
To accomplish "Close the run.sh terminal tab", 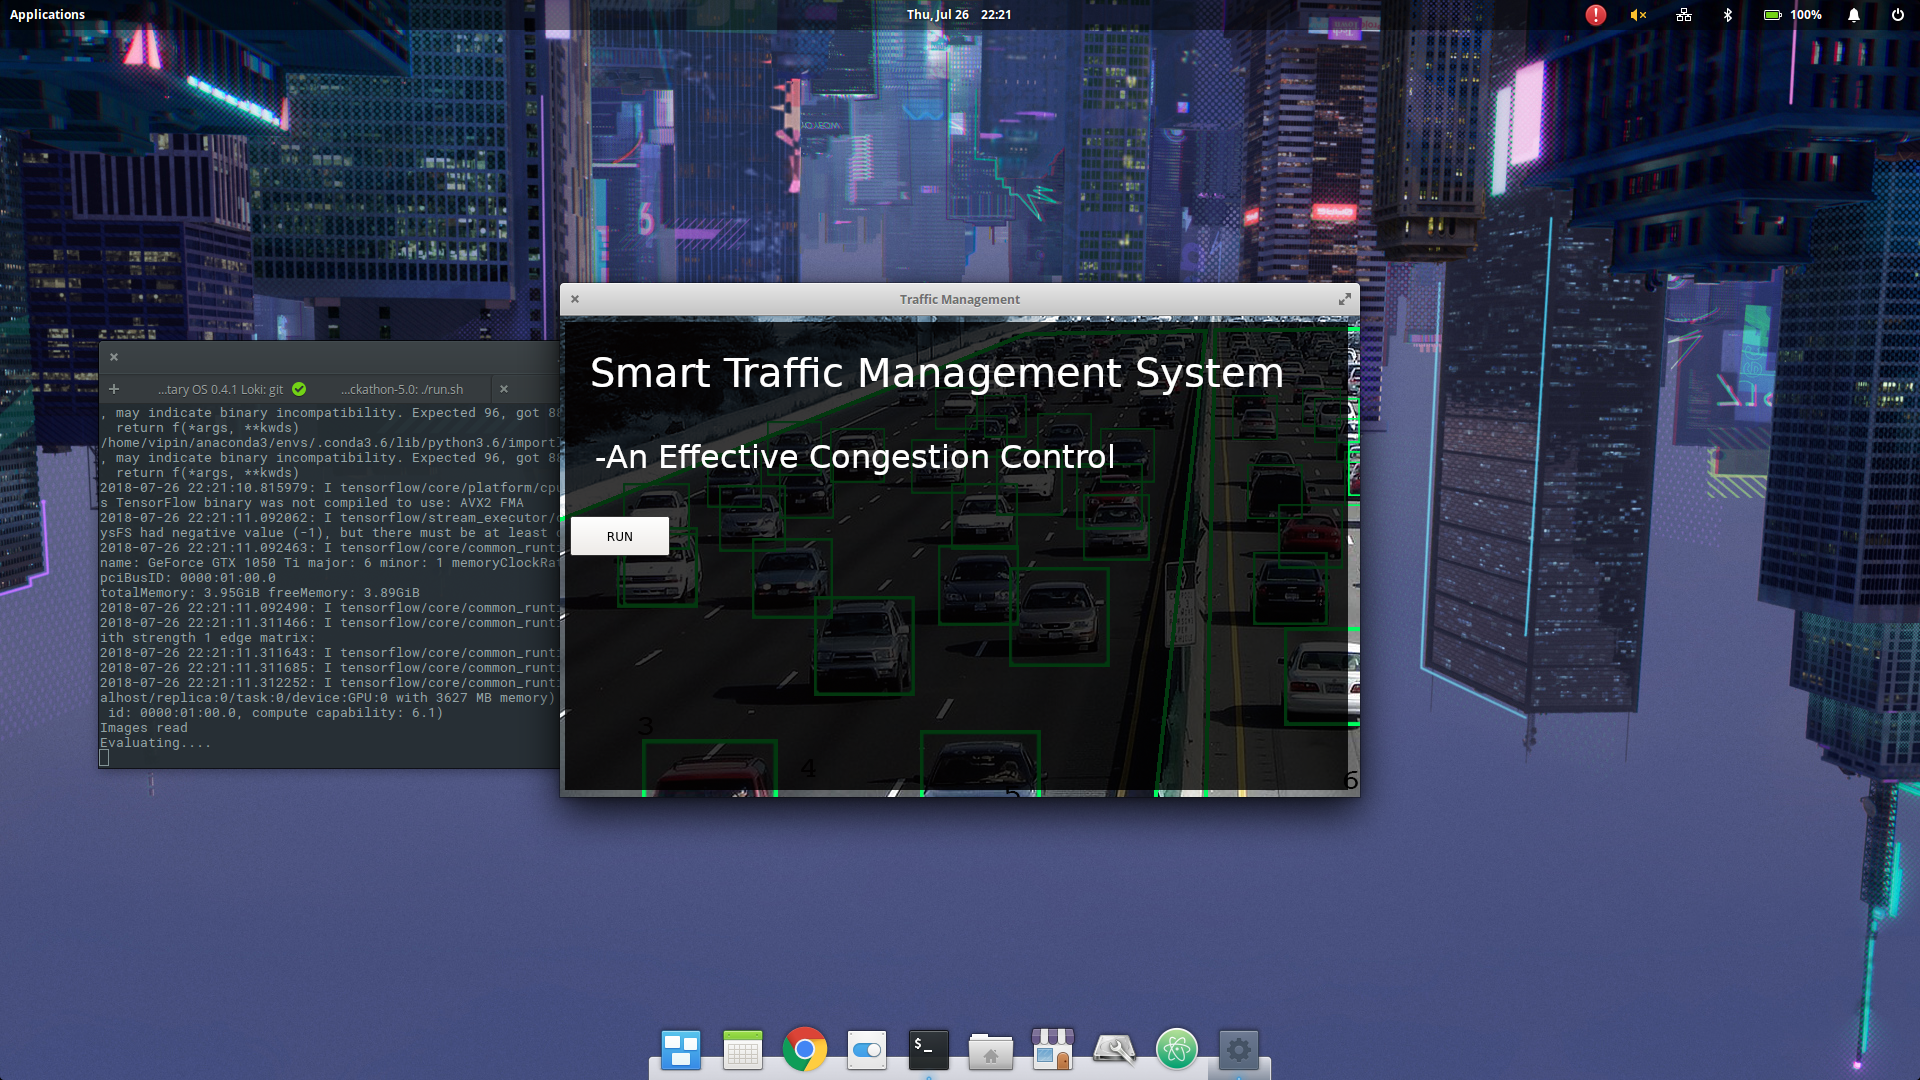I will tap(504, 389).
